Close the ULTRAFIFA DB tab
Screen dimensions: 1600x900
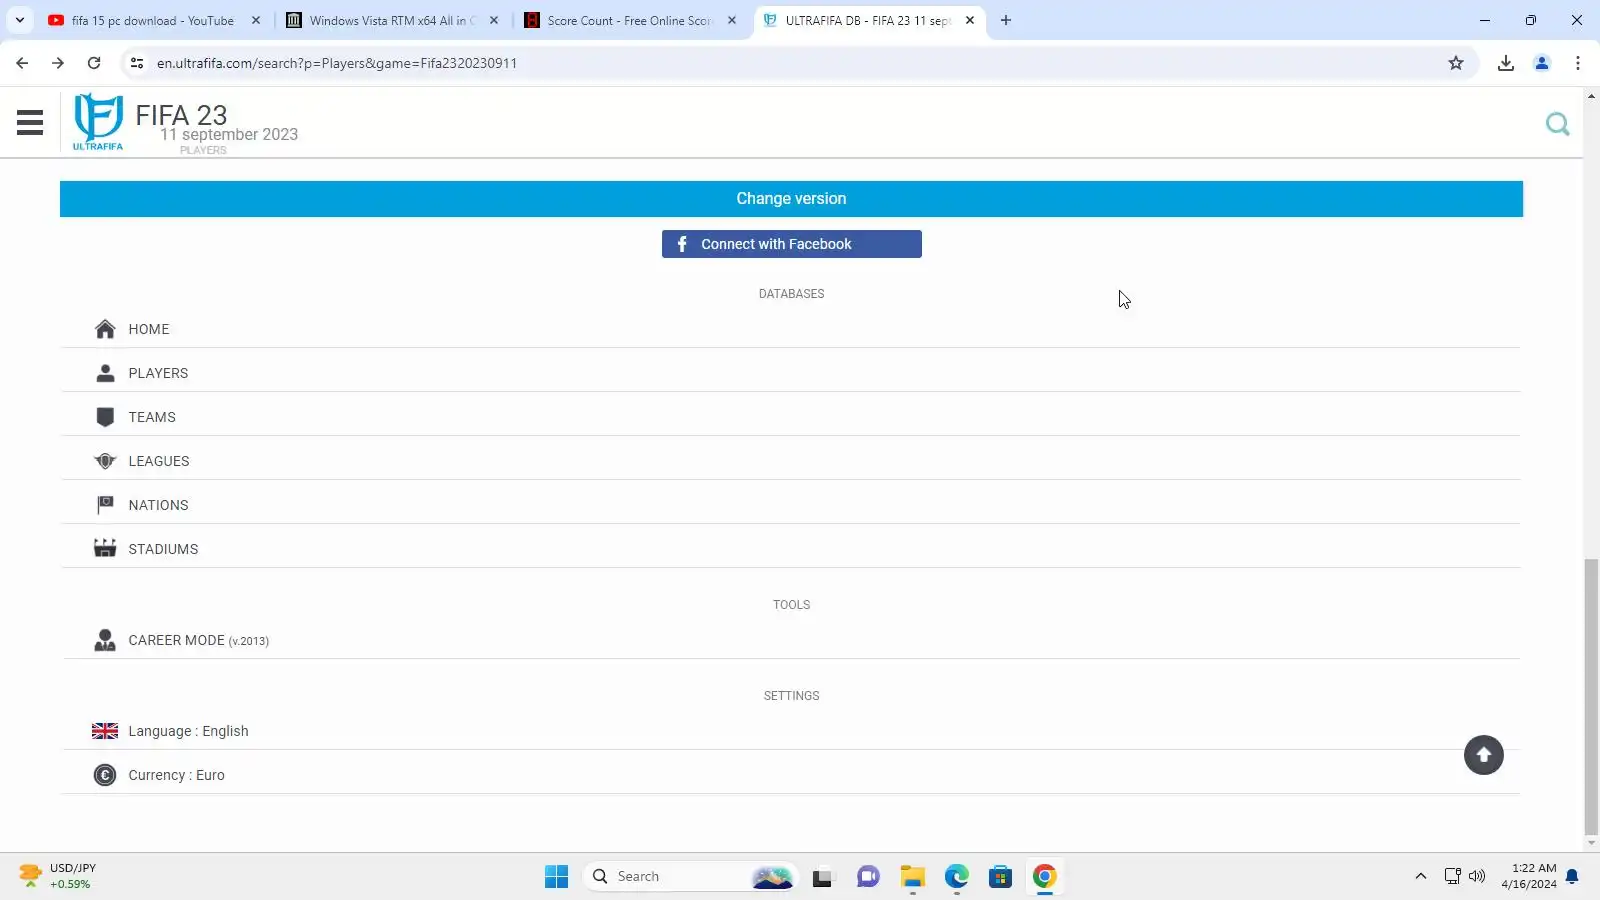[970, 20]
